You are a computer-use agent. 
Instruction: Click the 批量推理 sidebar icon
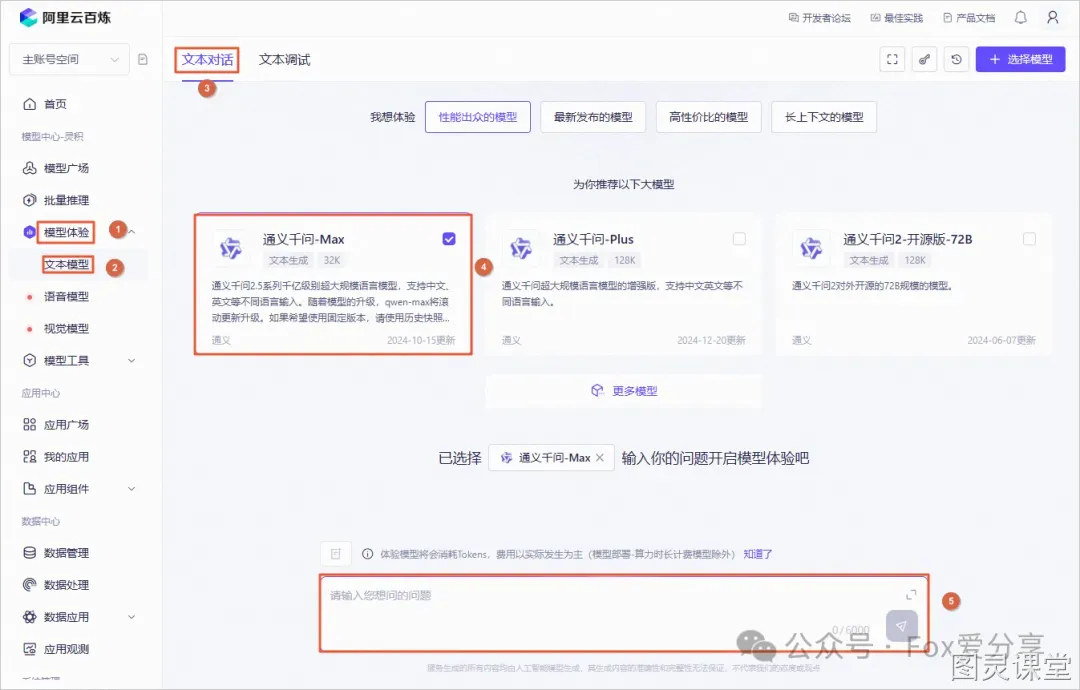[30, 200]
